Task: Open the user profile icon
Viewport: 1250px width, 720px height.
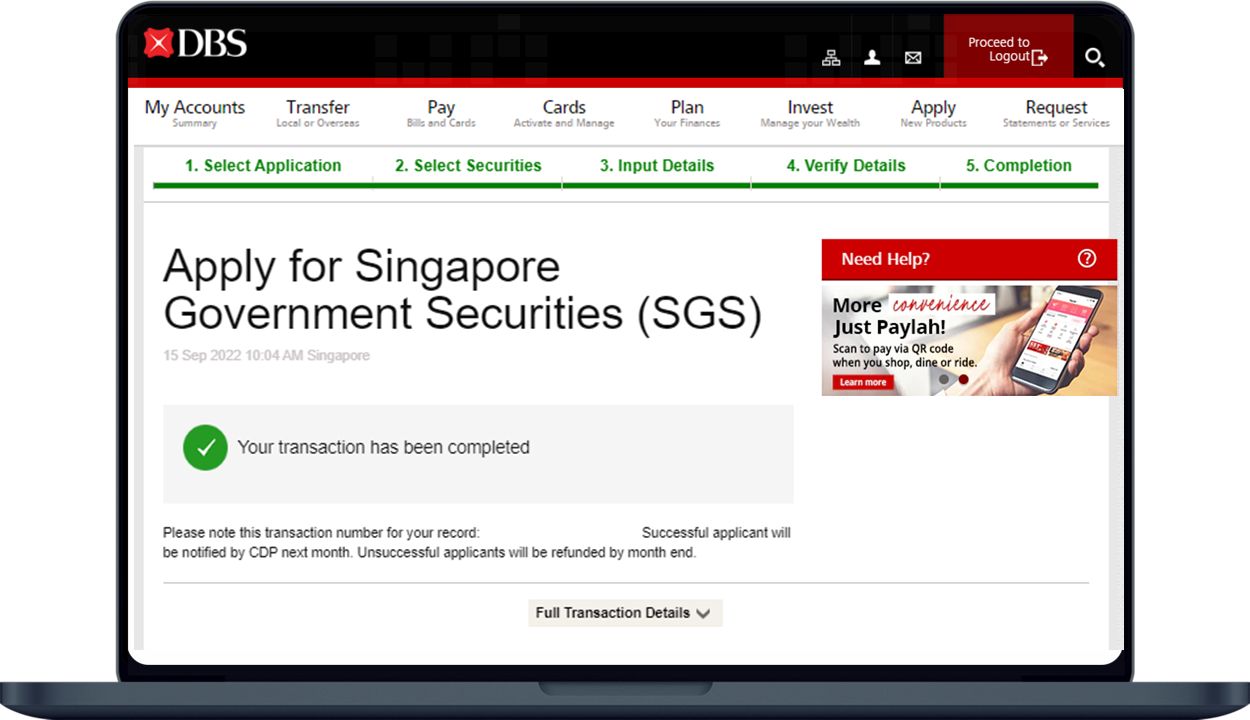Action: (x=872, y=58)
